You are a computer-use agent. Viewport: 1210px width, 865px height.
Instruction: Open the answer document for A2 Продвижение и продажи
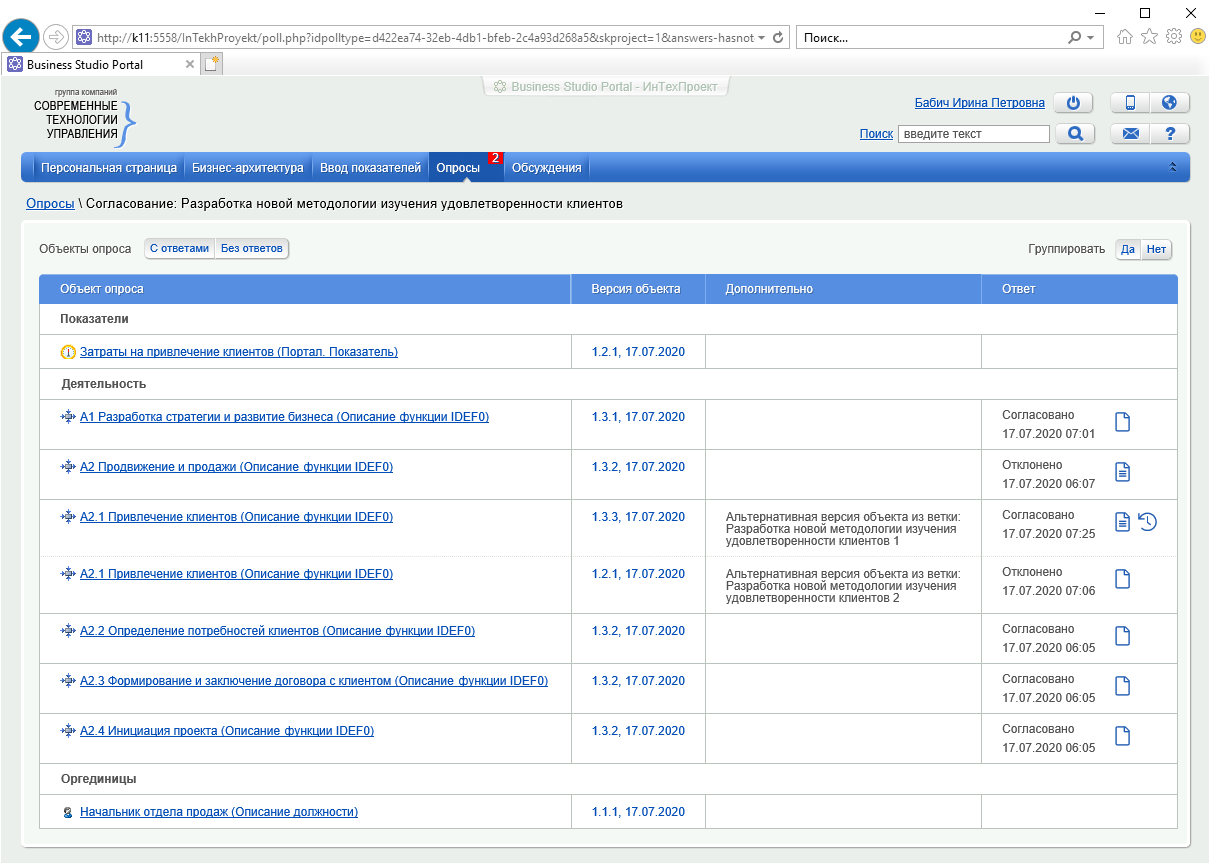click(1123, 472)
